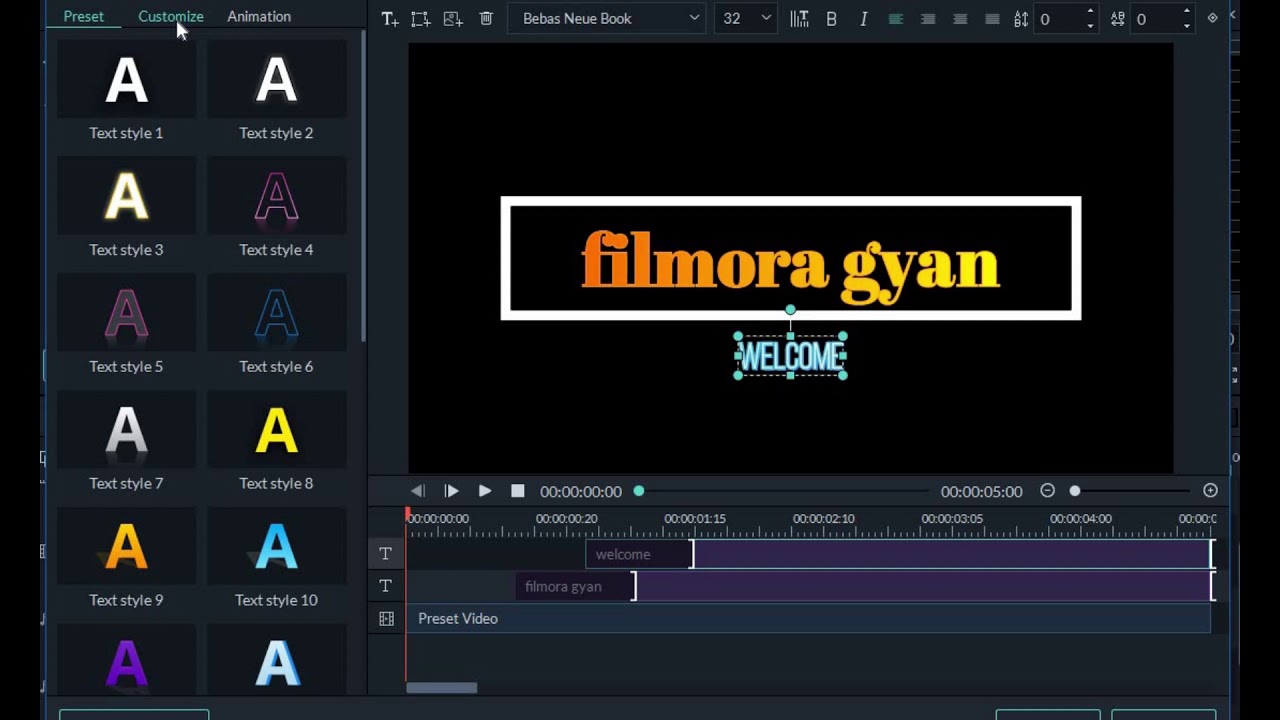Toggle italic formatting

click(x=863, y=19)
